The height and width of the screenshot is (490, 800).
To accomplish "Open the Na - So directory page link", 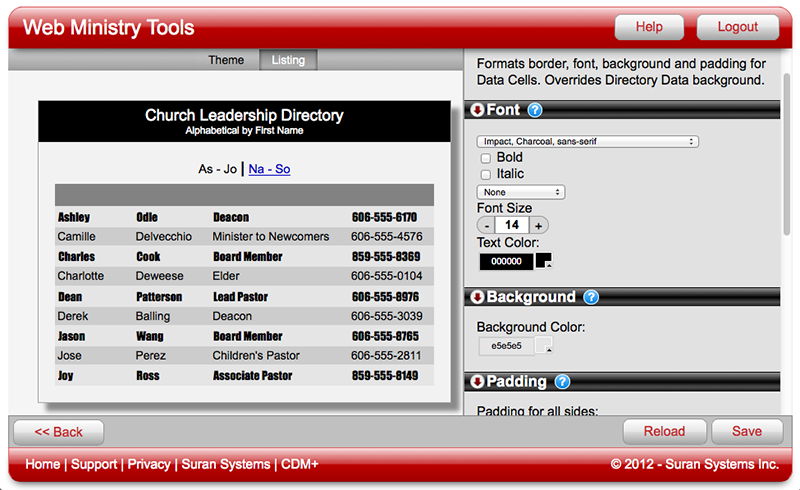I will pyautogui.click(x=269, y=169).
